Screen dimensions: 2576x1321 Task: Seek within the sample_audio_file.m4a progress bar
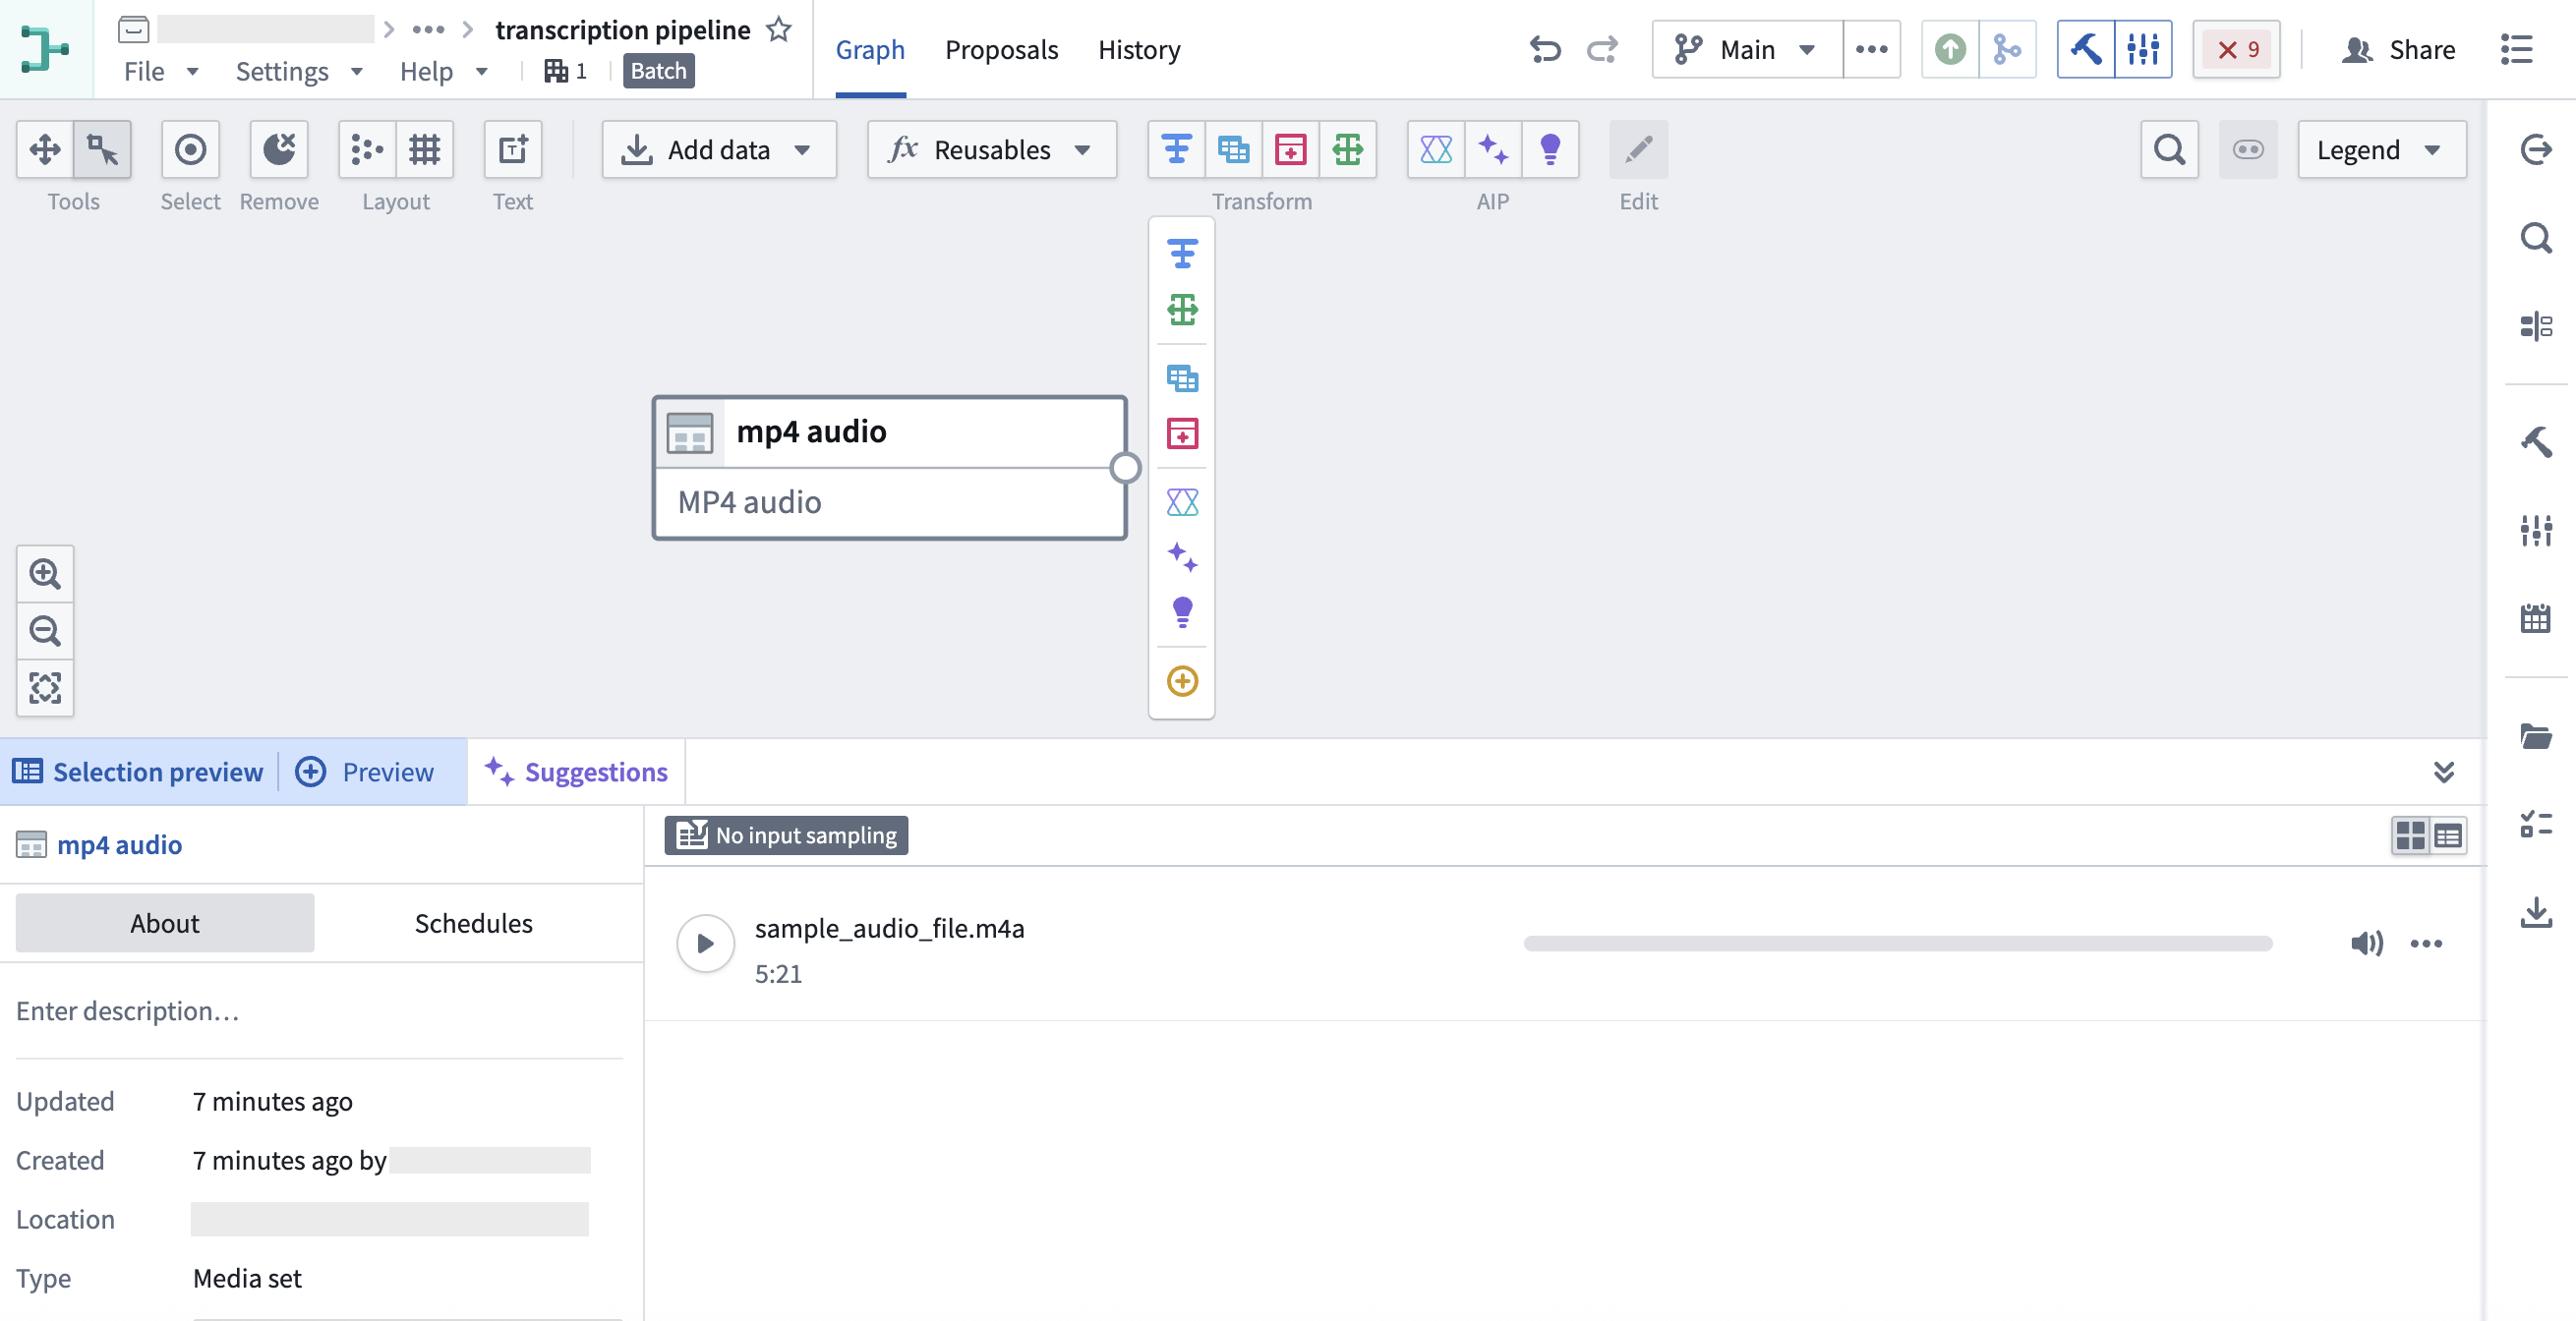tap(1898, 944)
